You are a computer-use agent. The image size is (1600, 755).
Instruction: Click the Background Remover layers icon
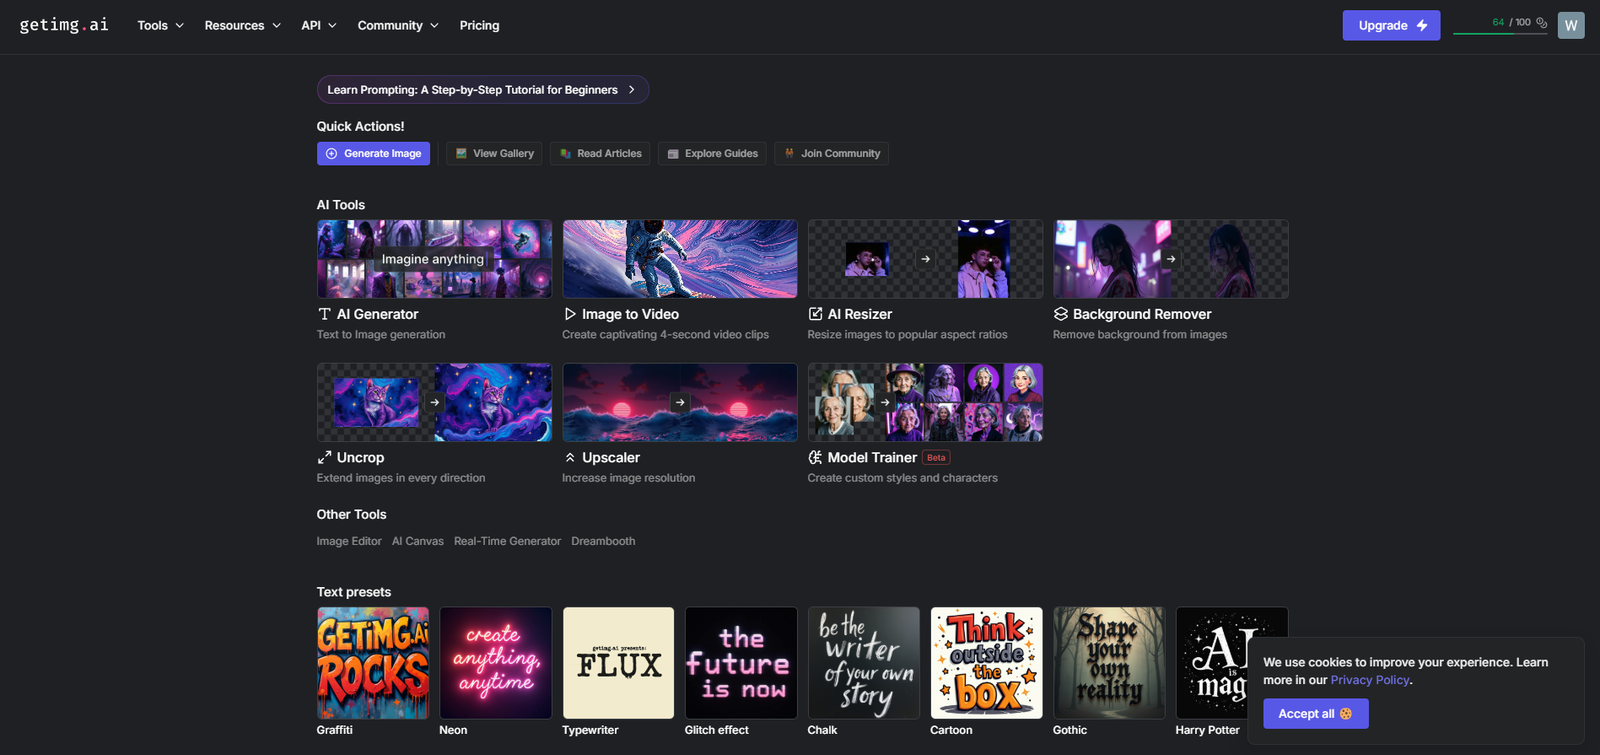(x=1061, y=314)
